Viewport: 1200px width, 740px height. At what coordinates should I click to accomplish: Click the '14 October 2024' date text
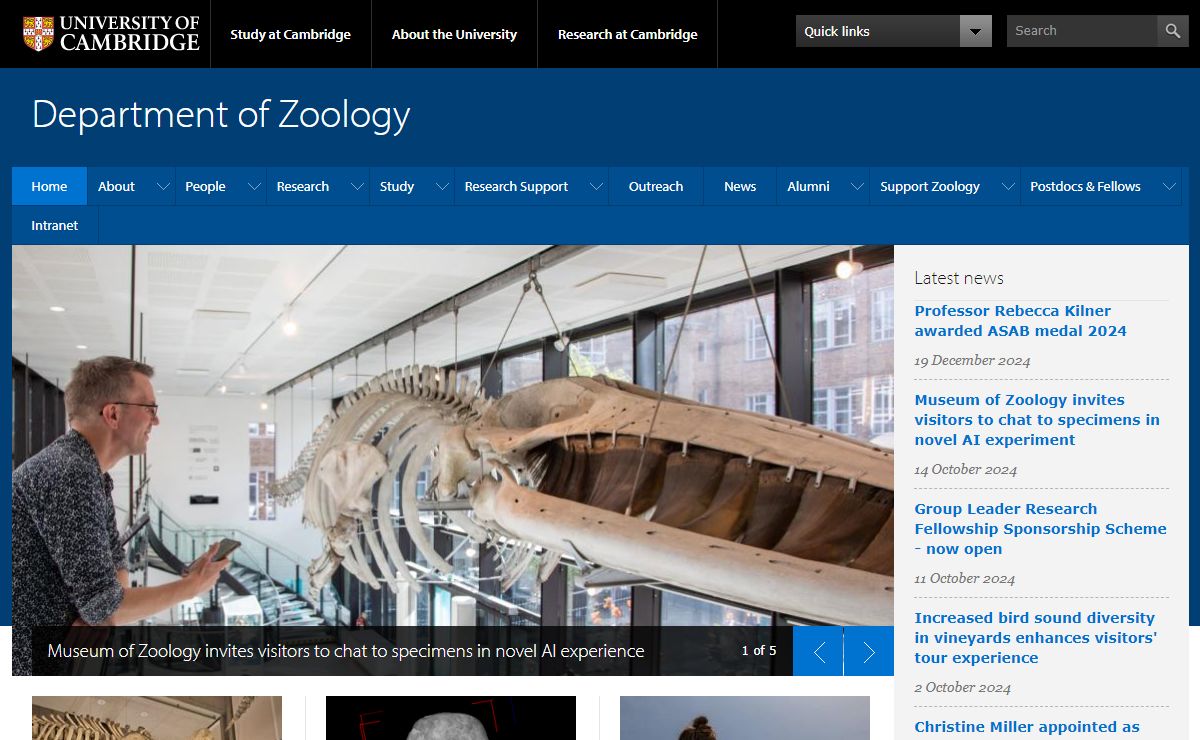pyautogui.click(x=966, y=470)
